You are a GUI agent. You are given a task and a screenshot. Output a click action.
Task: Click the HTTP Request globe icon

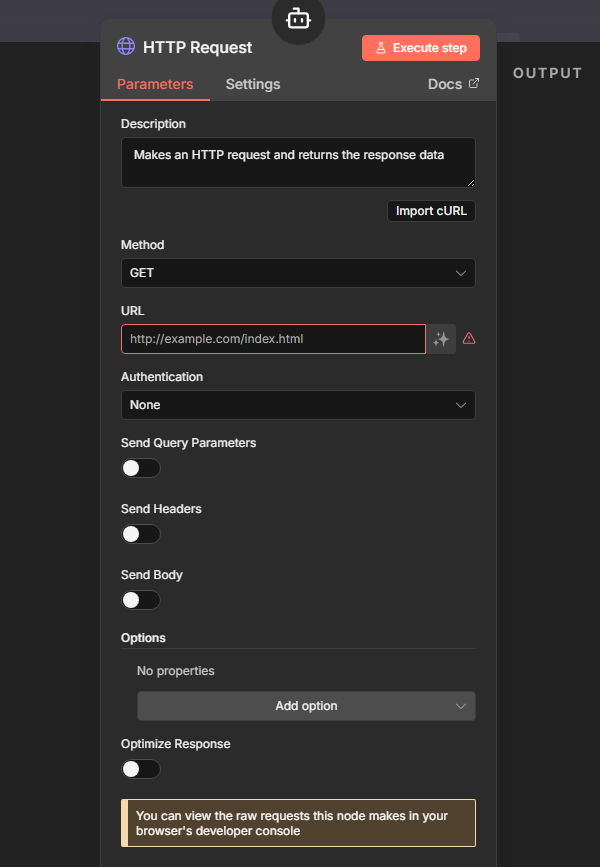pos(126,47)
